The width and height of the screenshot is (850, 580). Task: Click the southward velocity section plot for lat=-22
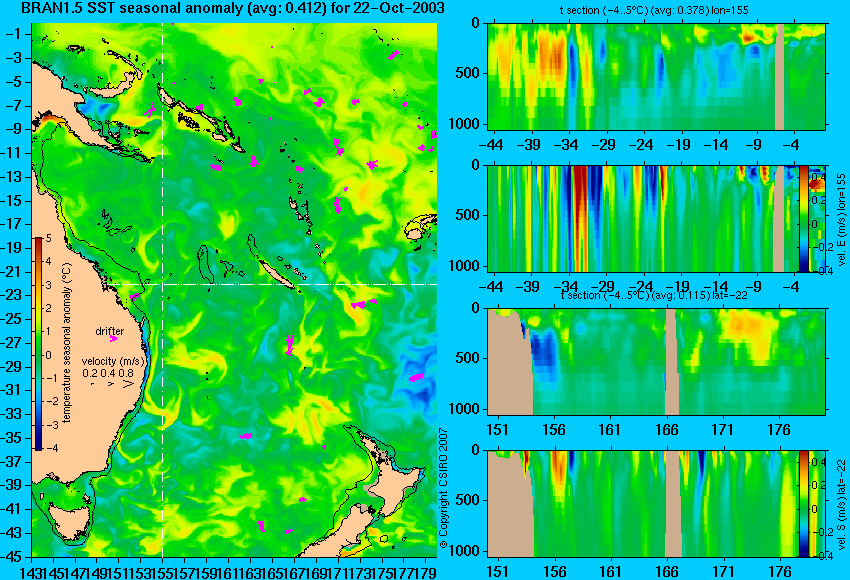coord(643,503)
